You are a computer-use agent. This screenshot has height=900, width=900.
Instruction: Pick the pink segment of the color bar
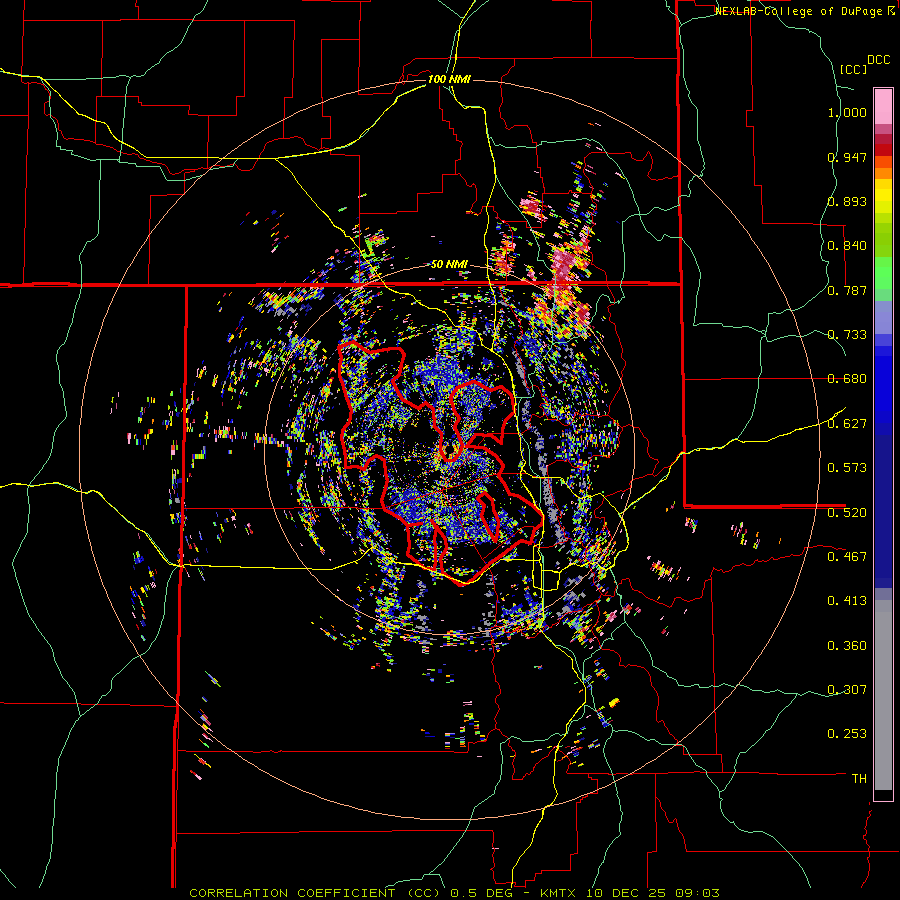click(883, 106)
